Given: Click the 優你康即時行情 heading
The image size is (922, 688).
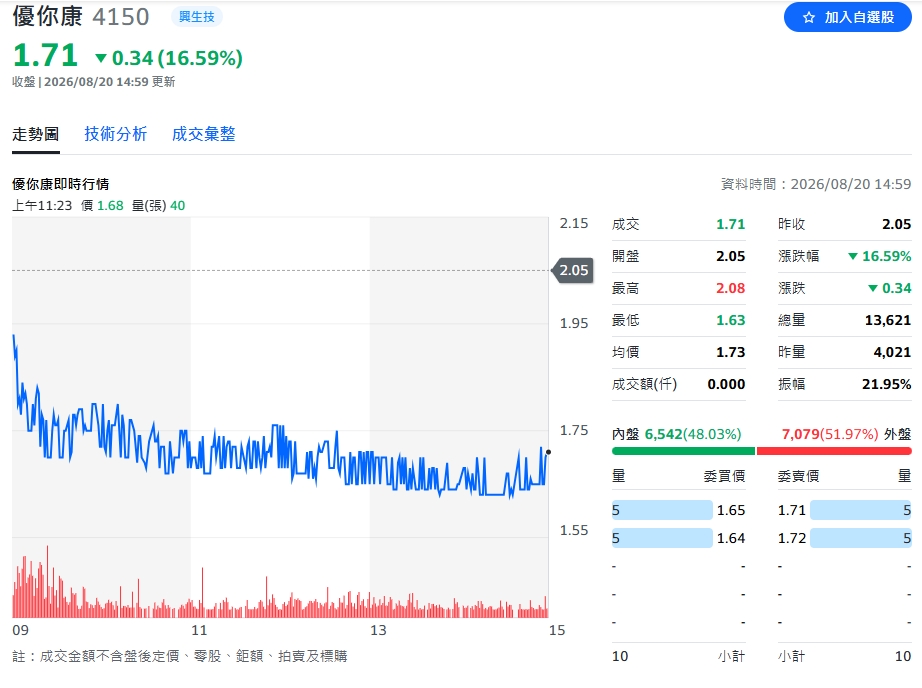Looking at the screenshot, I should (x=61, y=184).
